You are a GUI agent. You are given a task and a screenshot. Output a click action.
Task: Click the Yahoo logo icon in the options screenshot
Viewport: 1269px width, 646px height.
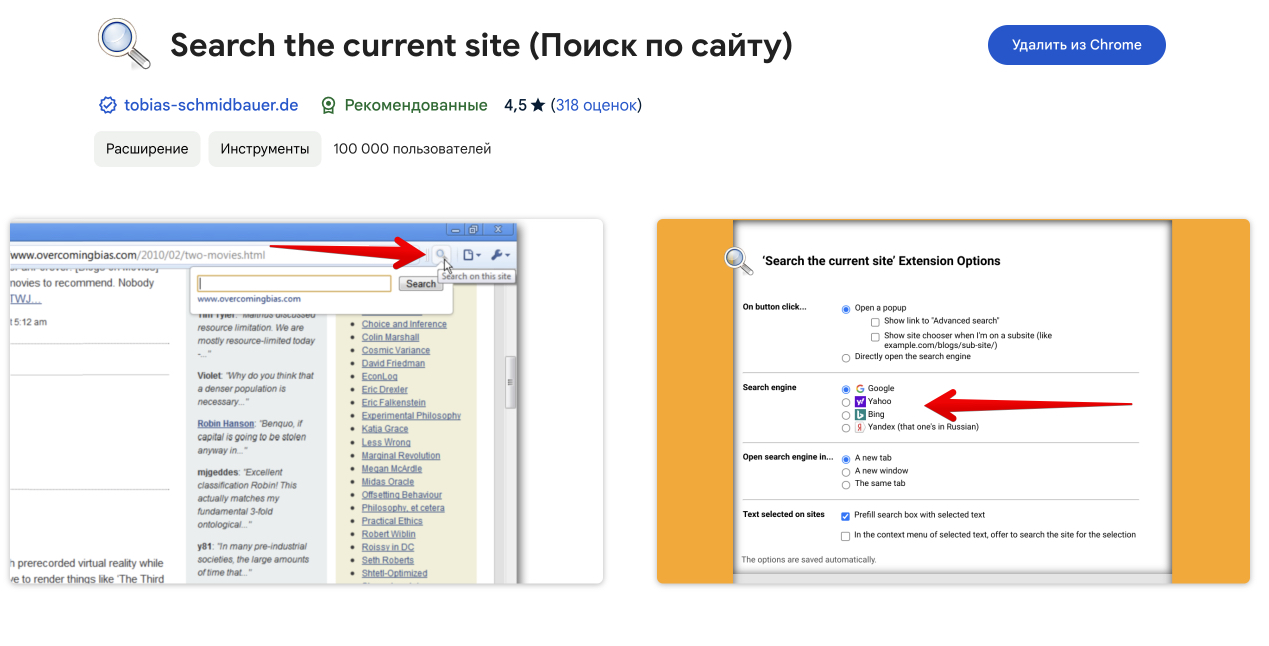tap(860, 401)
